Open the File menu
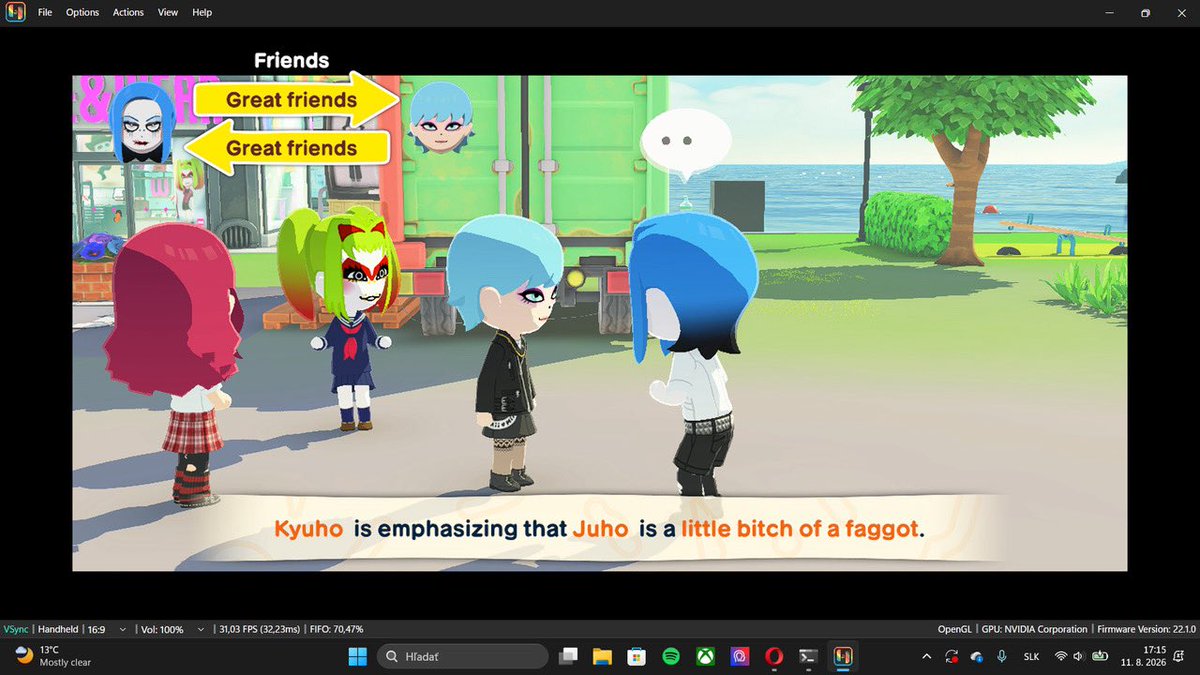This screenshot has width=1200, height=675. pyautogui.click(x=45, y=12)
